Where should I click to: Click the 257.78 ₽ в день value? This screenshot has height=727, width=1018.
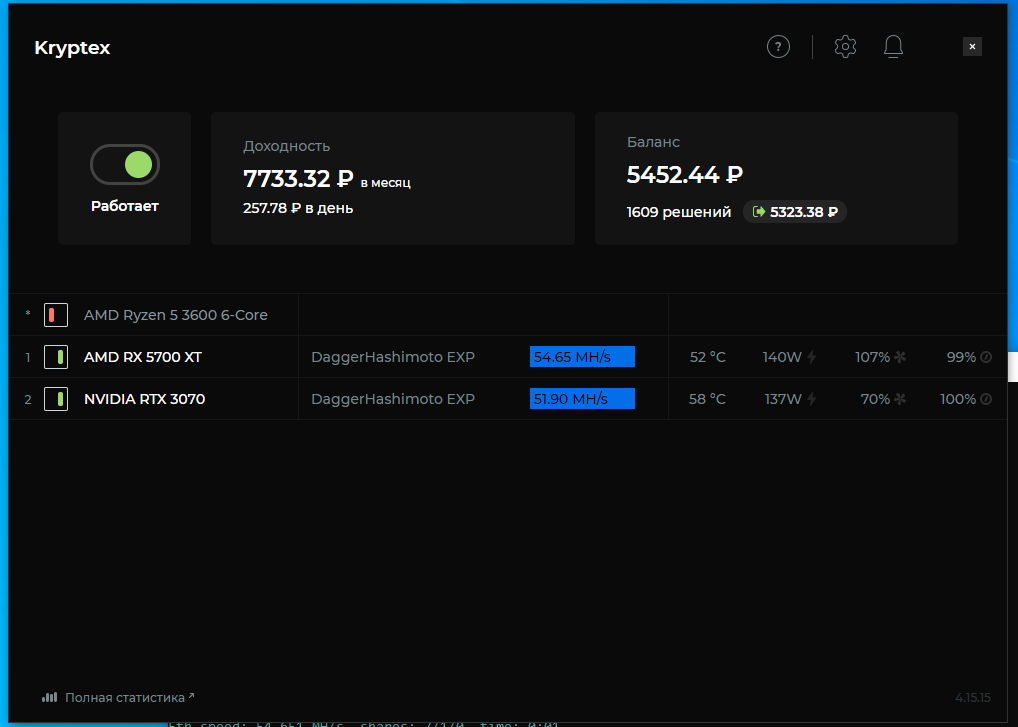(298, 208)
